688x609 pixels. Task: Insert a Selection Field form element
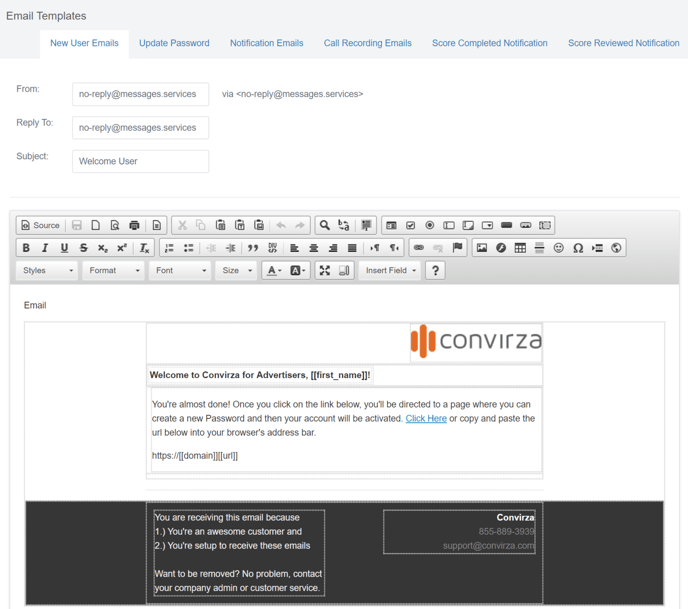pos(487,225)
